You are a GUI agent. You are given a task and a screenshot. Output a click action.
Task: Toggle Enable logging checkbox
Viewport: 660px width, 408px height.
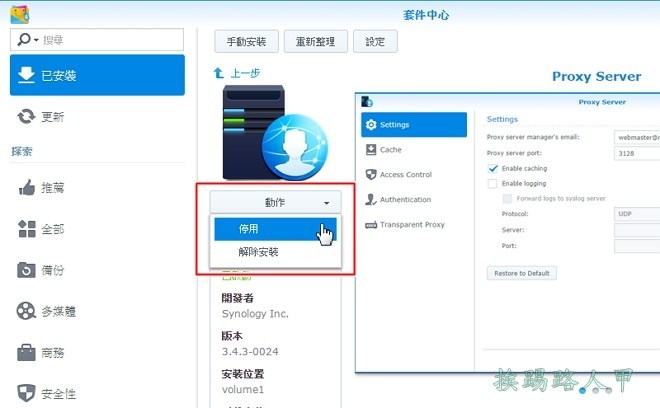(x=492, y=184)
